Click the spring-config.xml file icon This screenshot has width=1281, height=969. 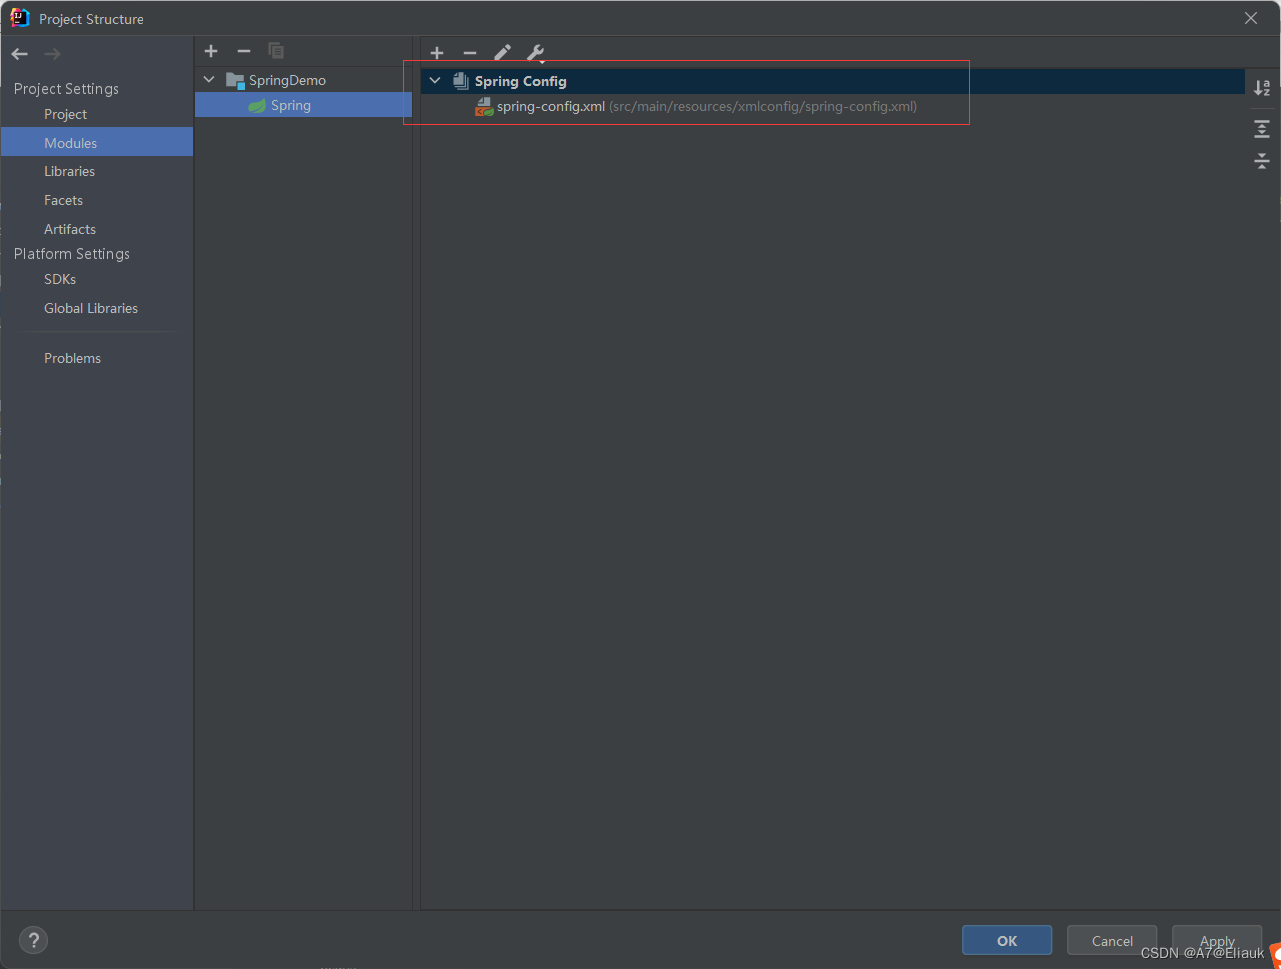tap(484, 107)
